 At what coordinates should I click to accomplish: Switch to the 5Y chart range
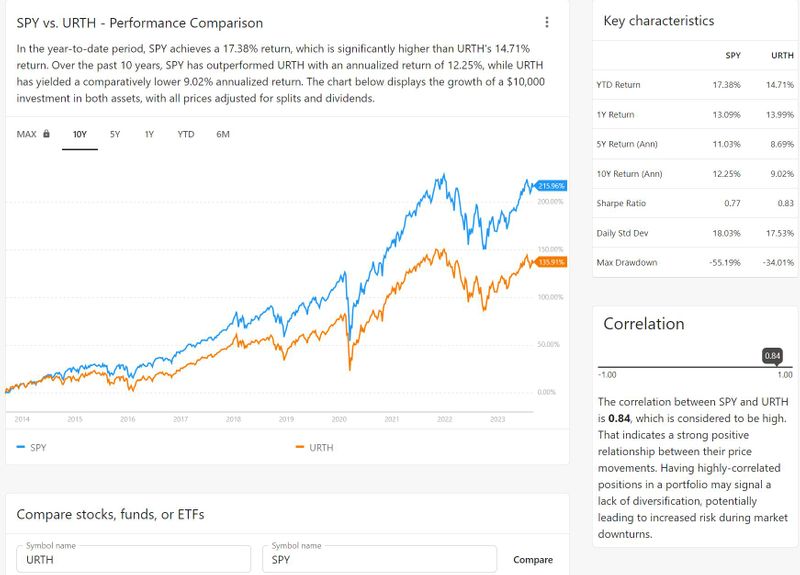click(x=115, y=134)
